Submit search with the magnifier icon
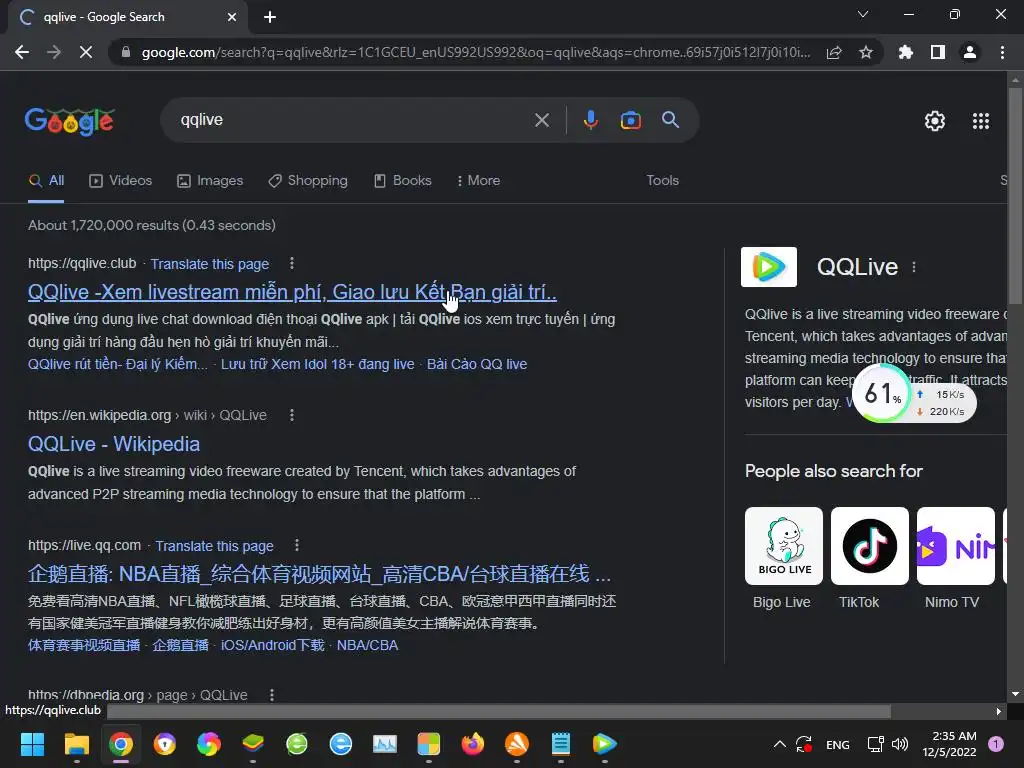Viewport: 1024px width, 768px height. point(671,120)
